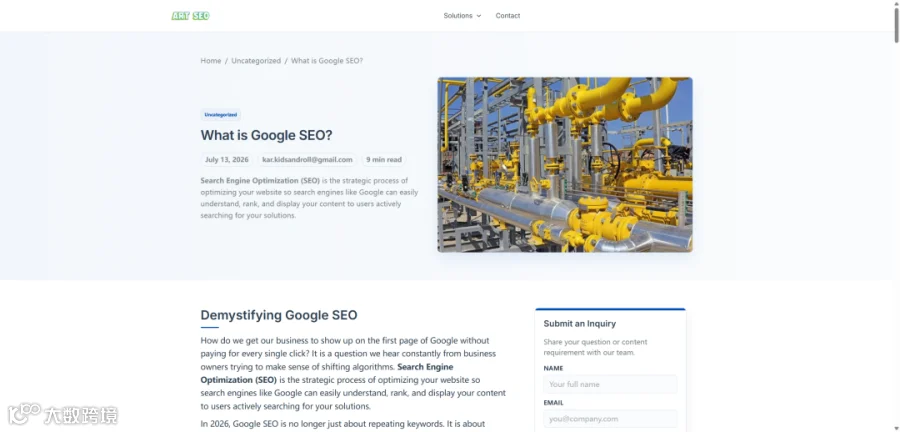This screenshot has width=900, height=432.
Task: Click the EMAIL field label
Action: (x=553, y=403)
